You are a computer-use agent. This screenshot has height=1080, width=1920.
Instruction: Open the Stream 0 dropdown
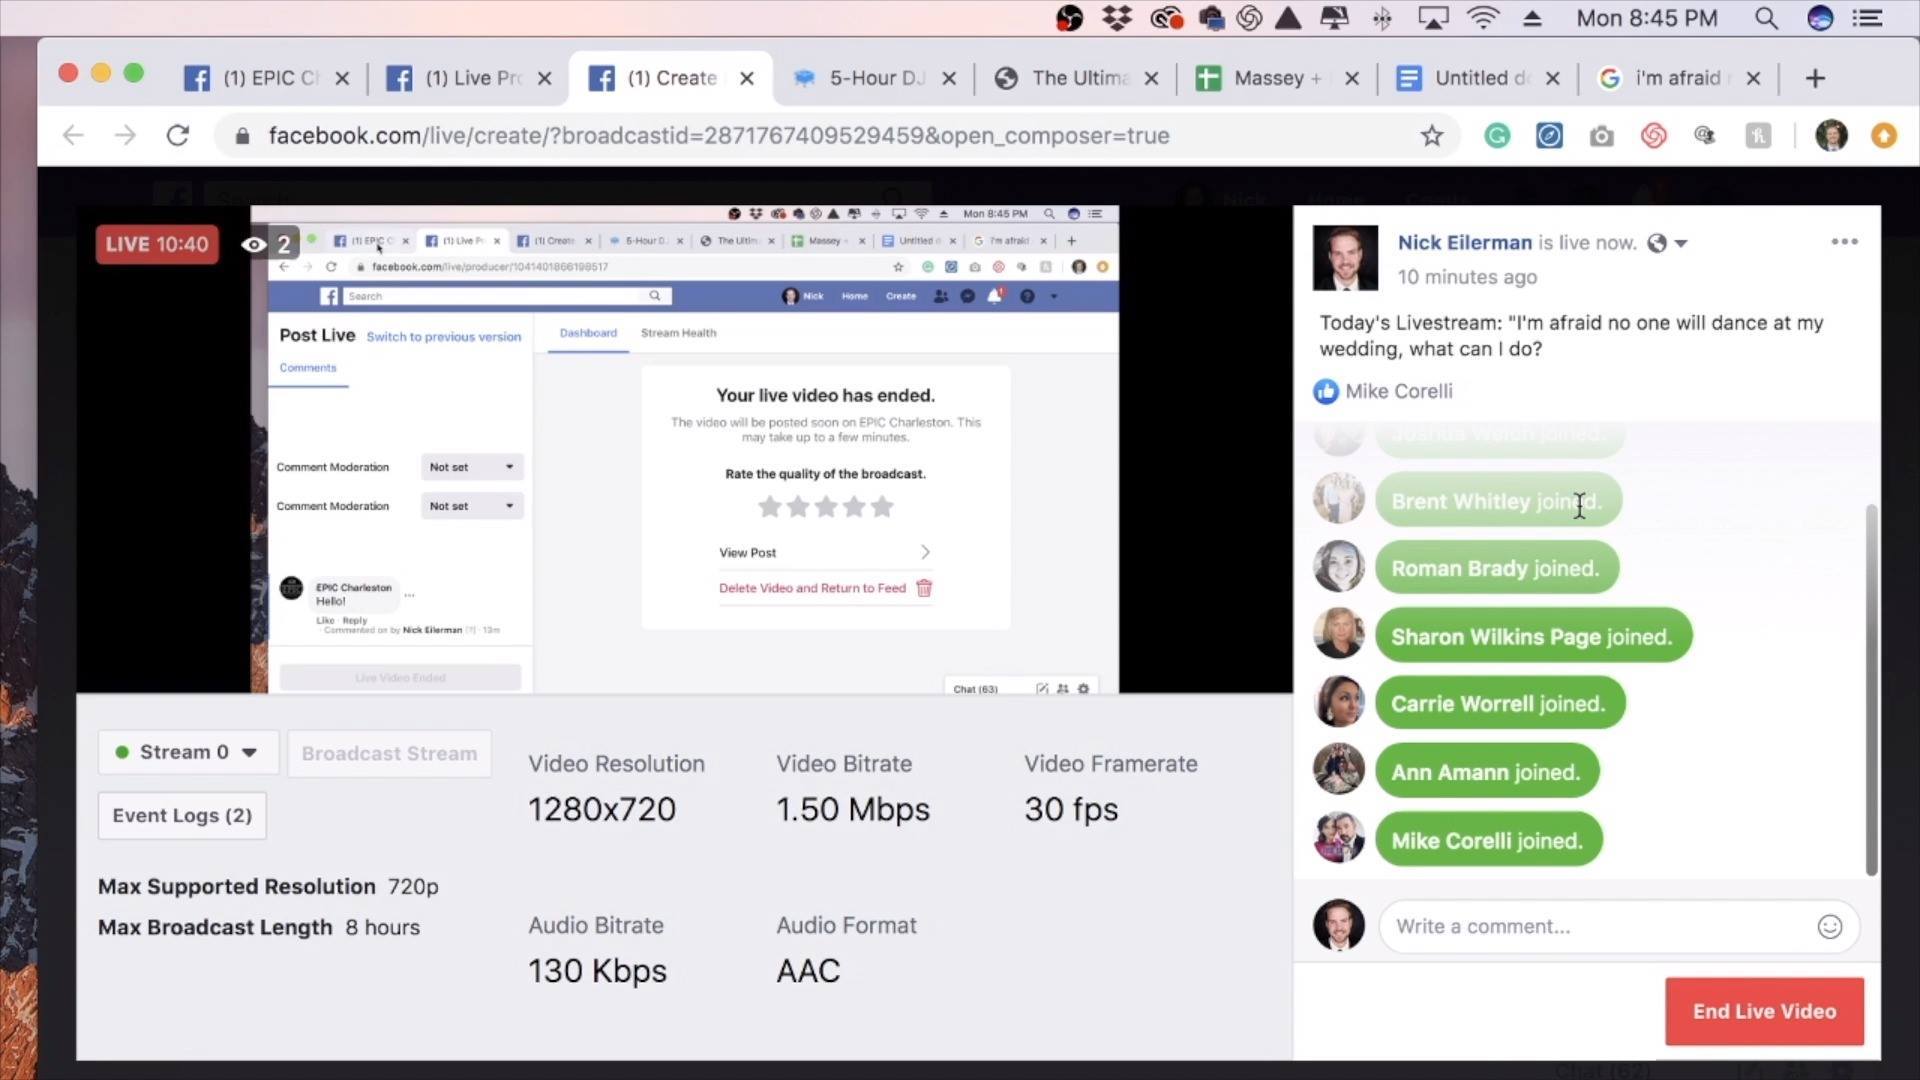(x=187, y=752)
